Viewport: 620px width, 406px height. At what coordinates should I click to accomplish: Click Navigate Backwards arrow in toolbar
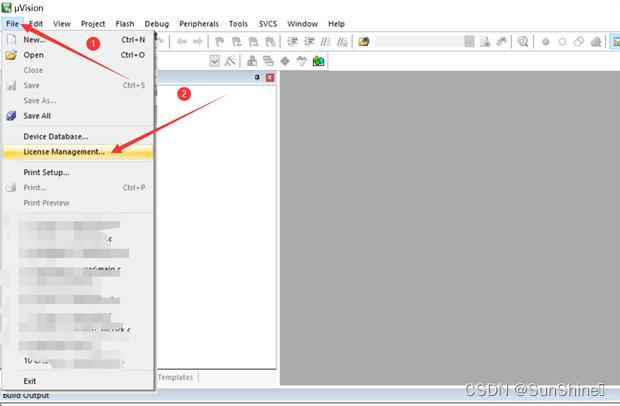tap(181, 42)
